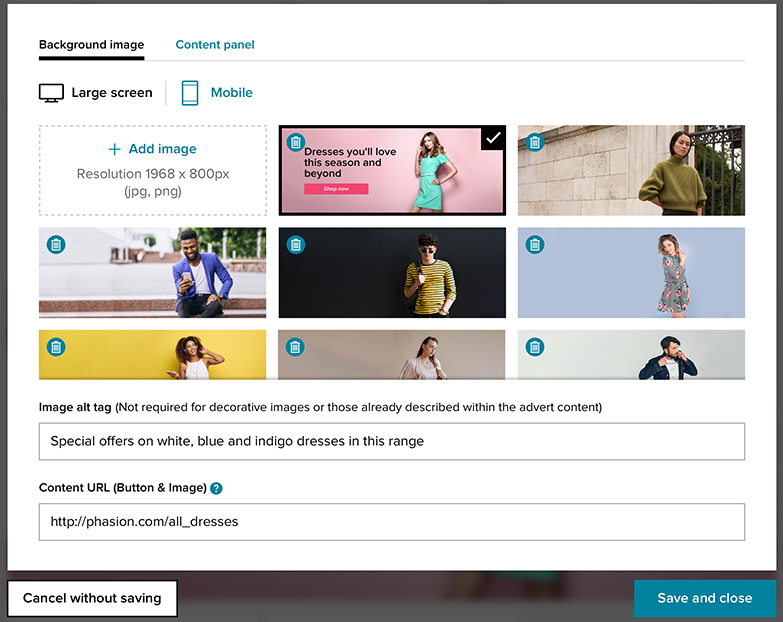Click Save and close button
Viewport: 783px width, 622px height.
click(x=705, y=598)
